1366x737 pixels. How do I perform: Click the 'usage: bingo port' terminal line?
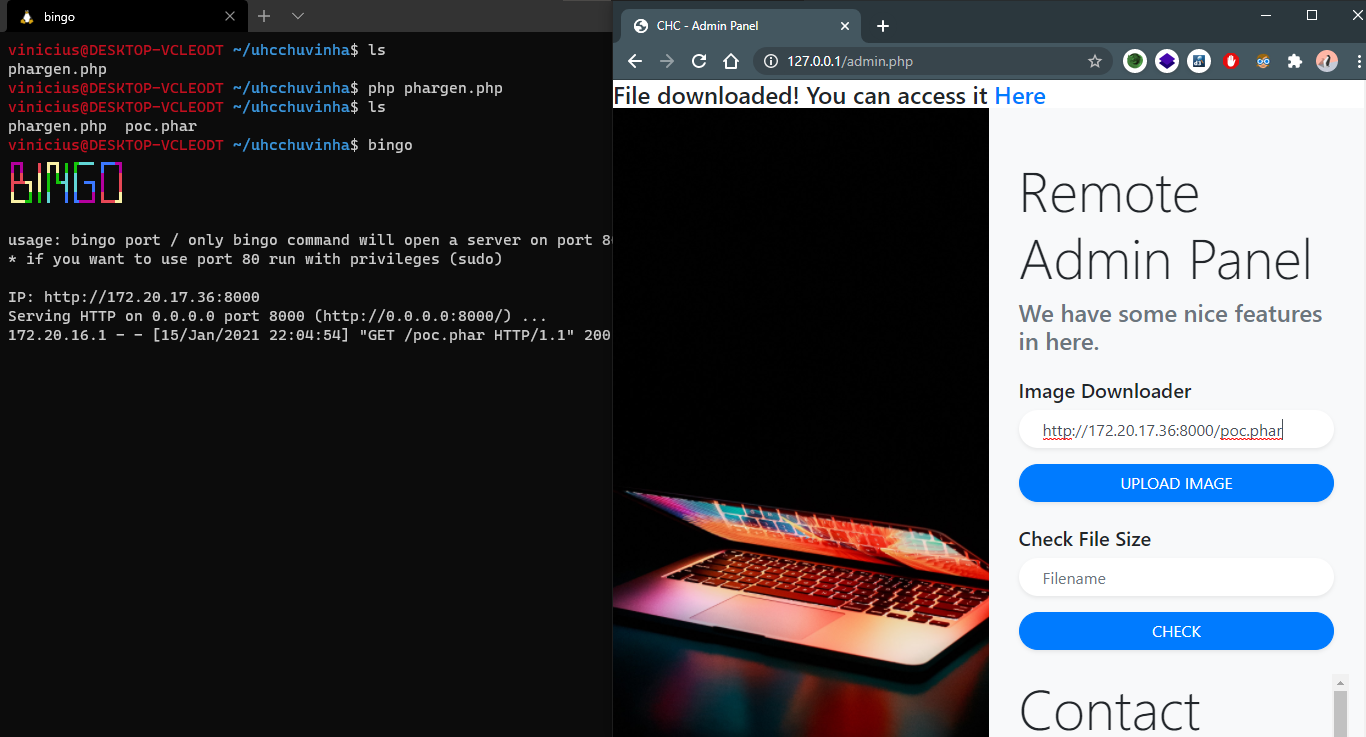(x=309, y=240)
